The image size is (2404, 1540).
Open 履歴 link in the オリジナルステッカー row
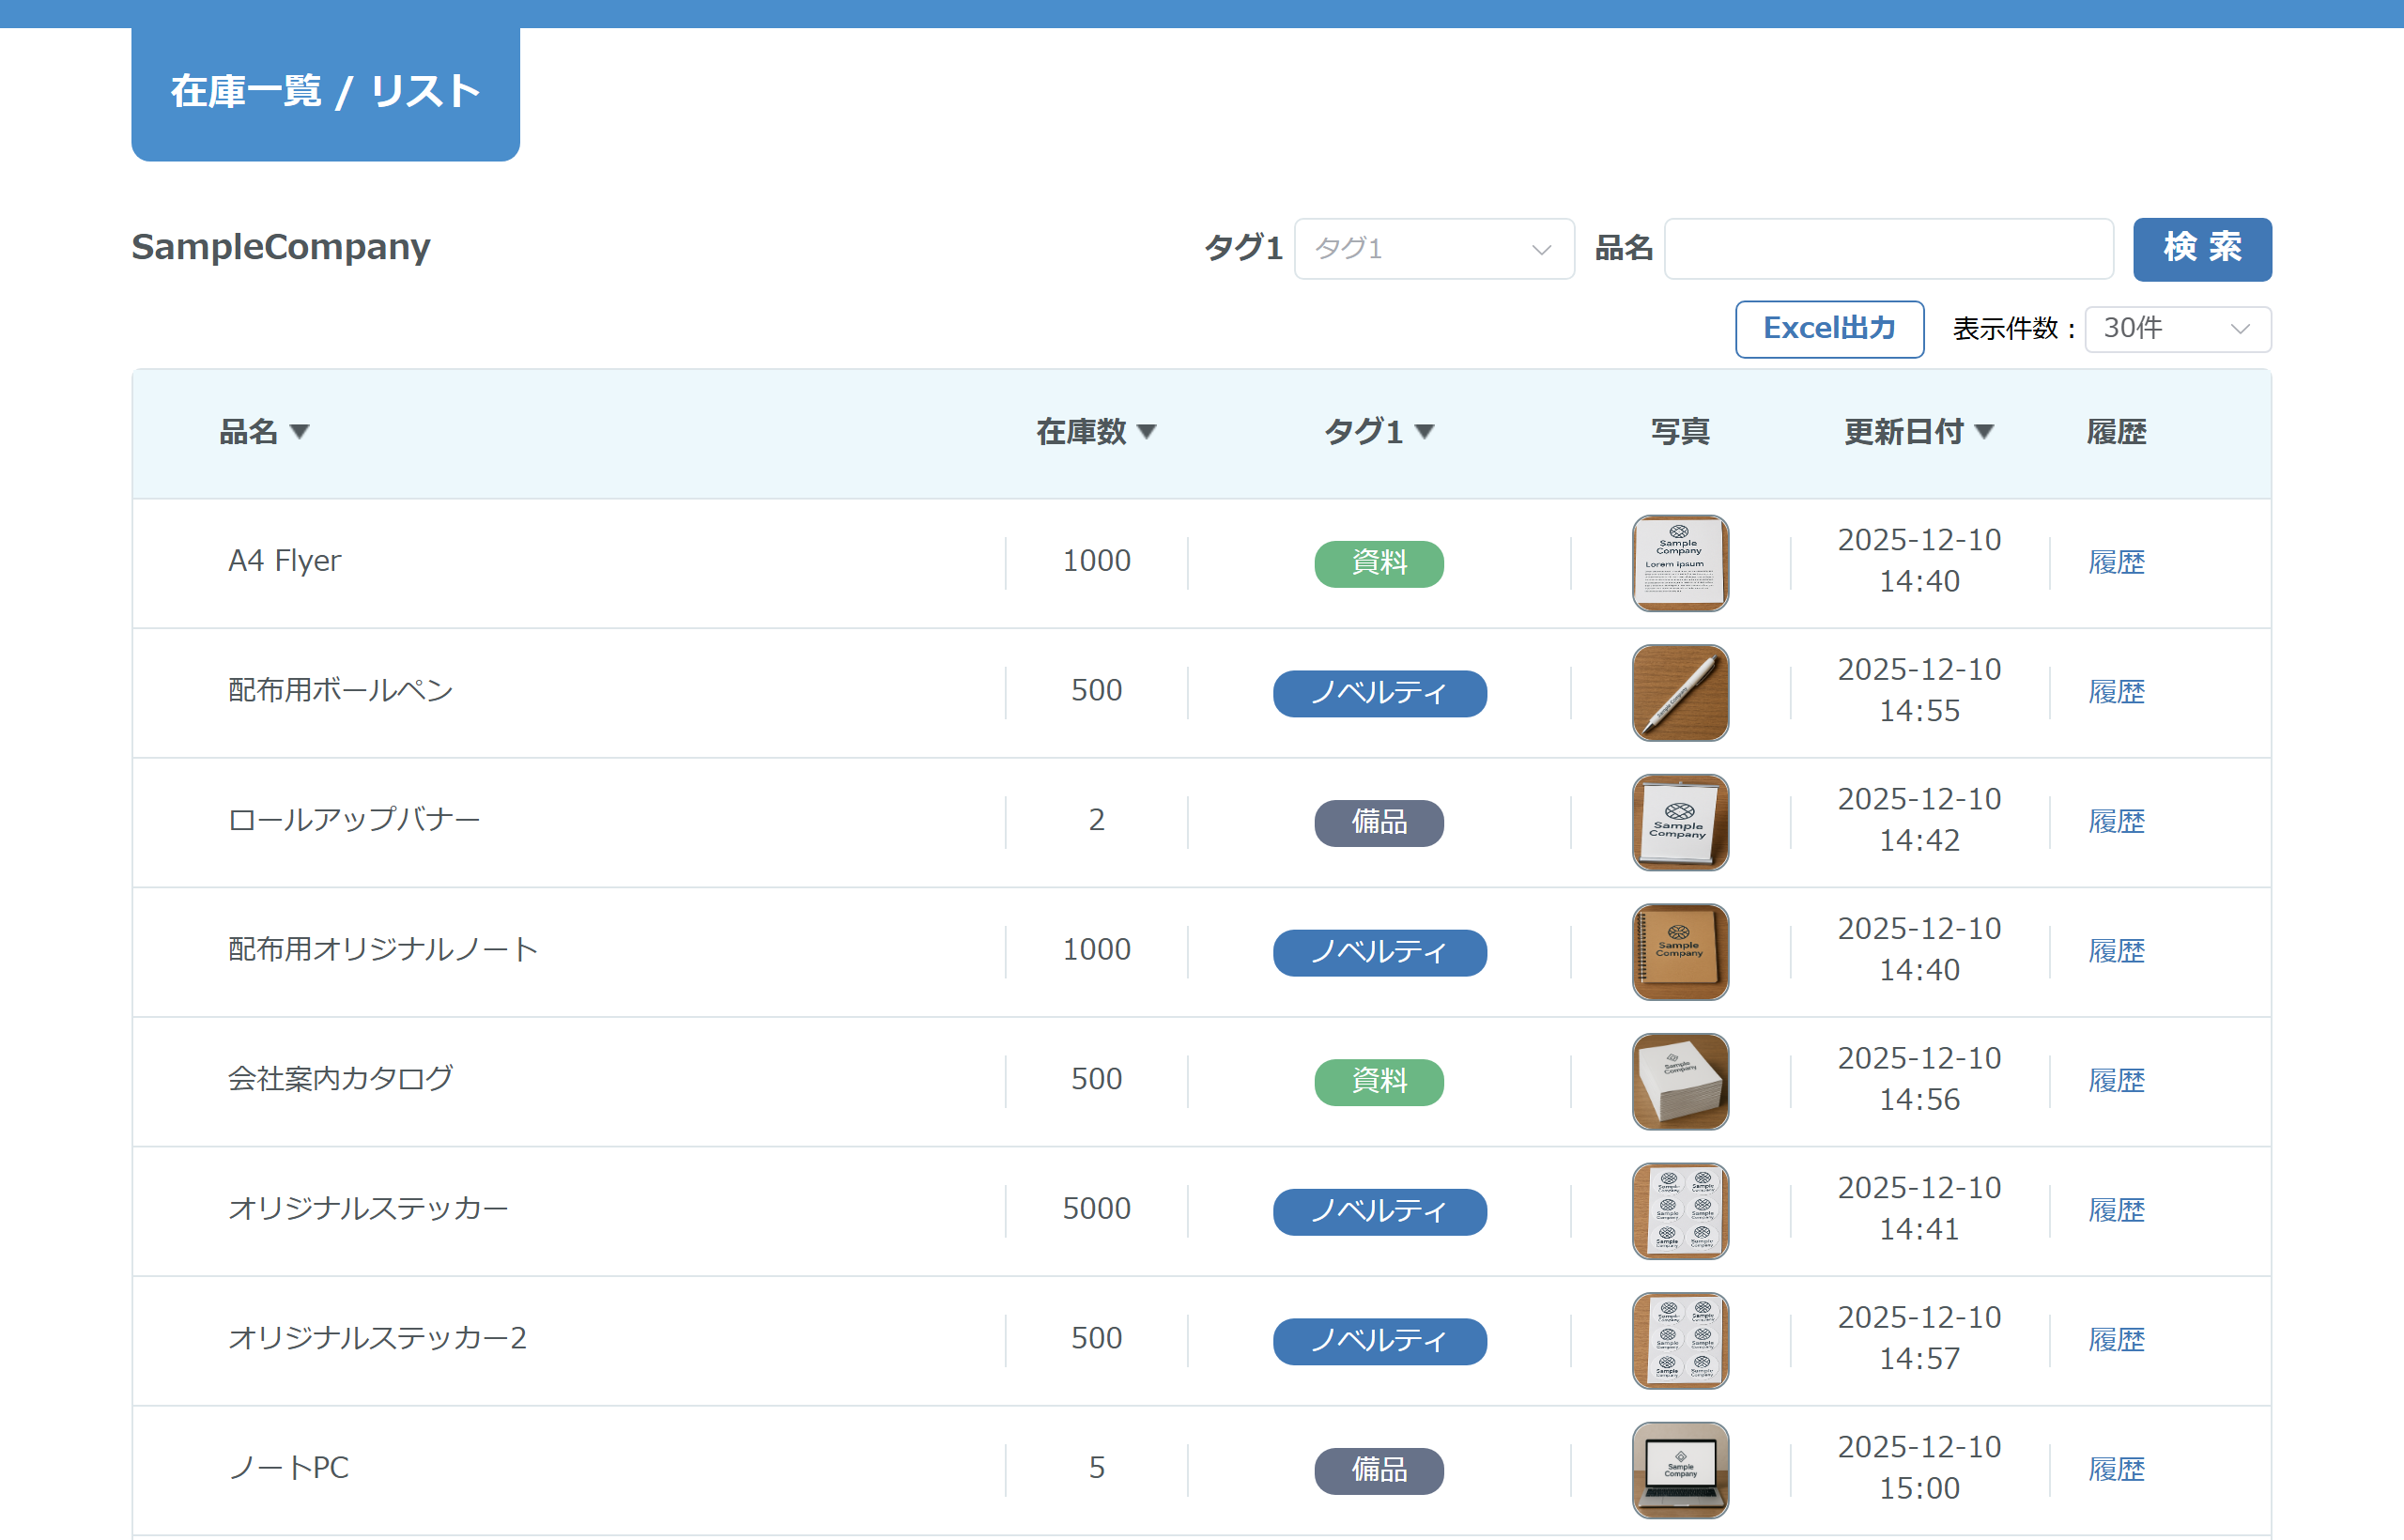[x=2116, y=1210]
